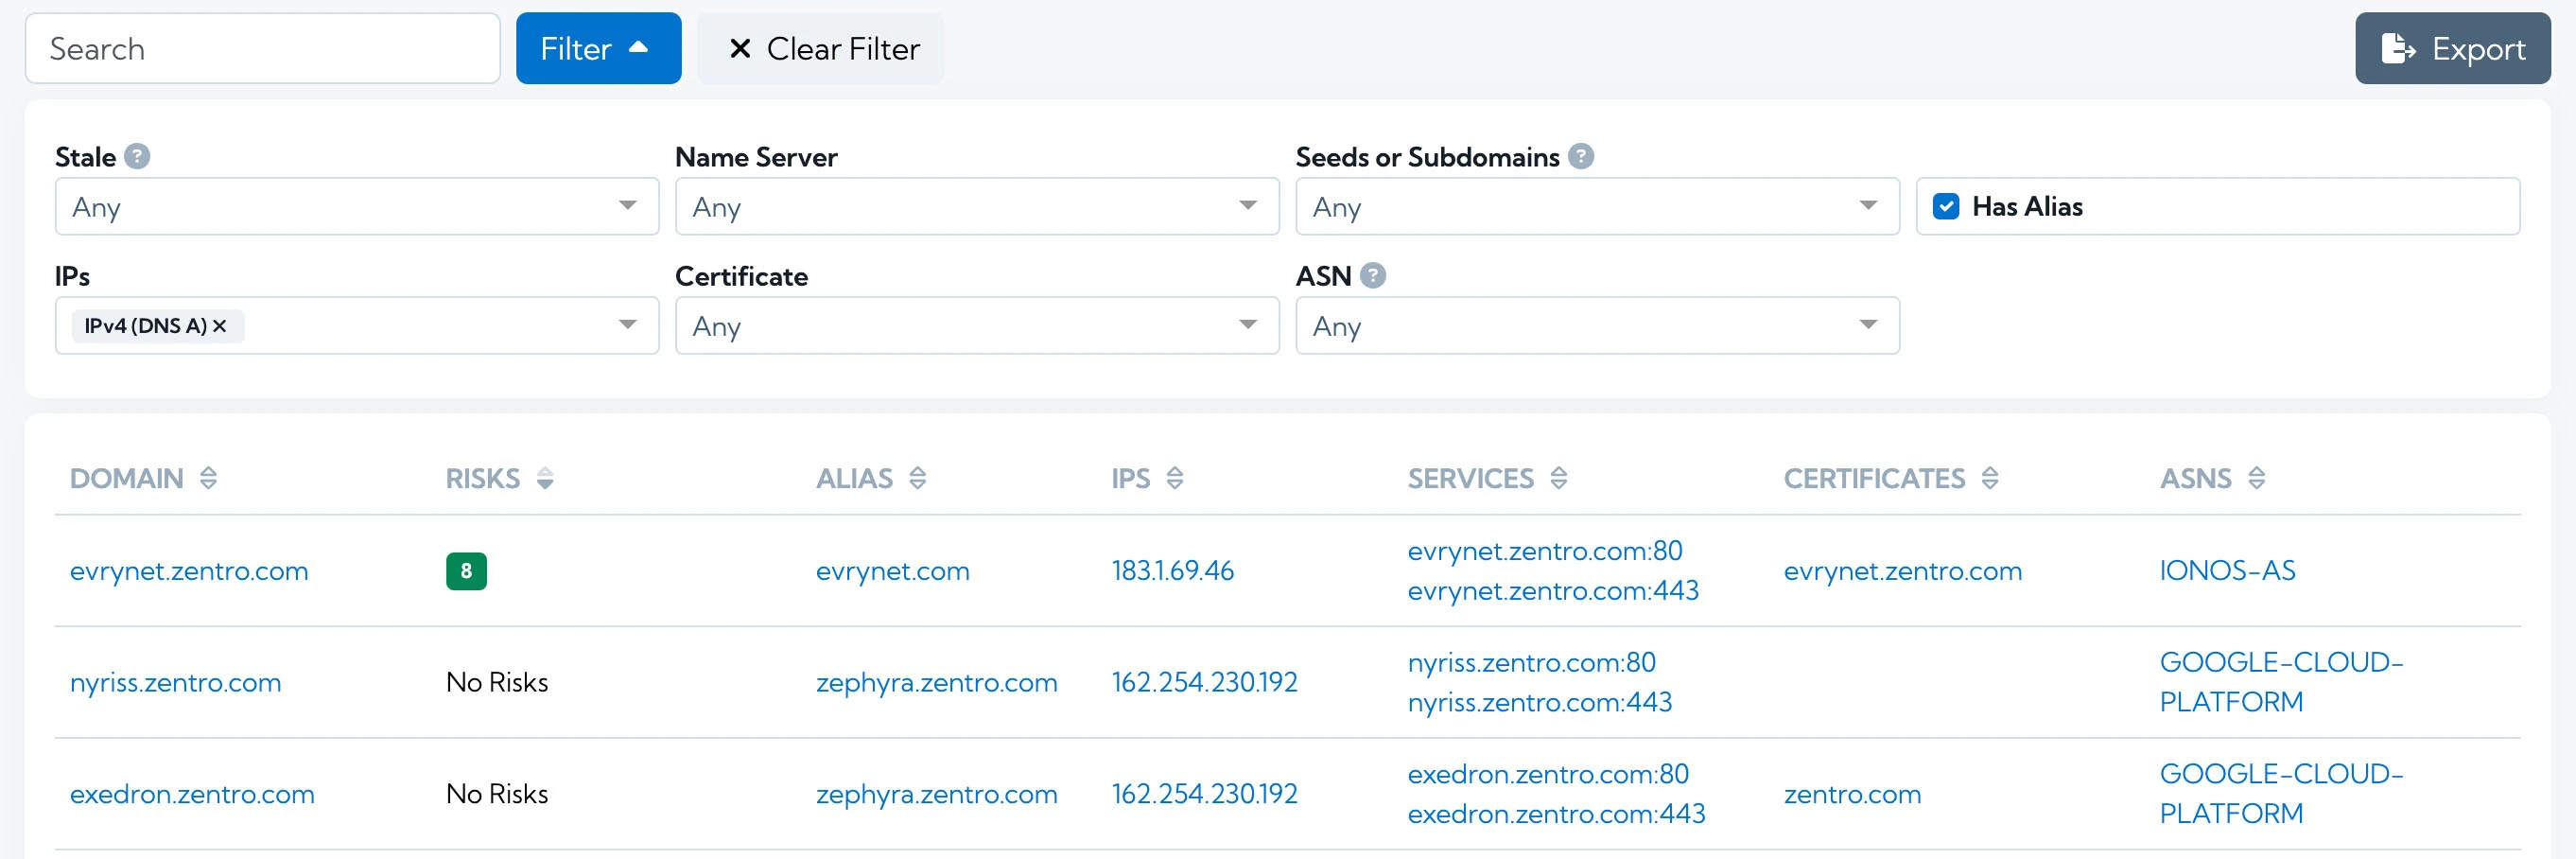Screen dimensions: 2576x859
Task: Open IP 162.254.230.192 in nyriss row
Action: point(1204,683)
